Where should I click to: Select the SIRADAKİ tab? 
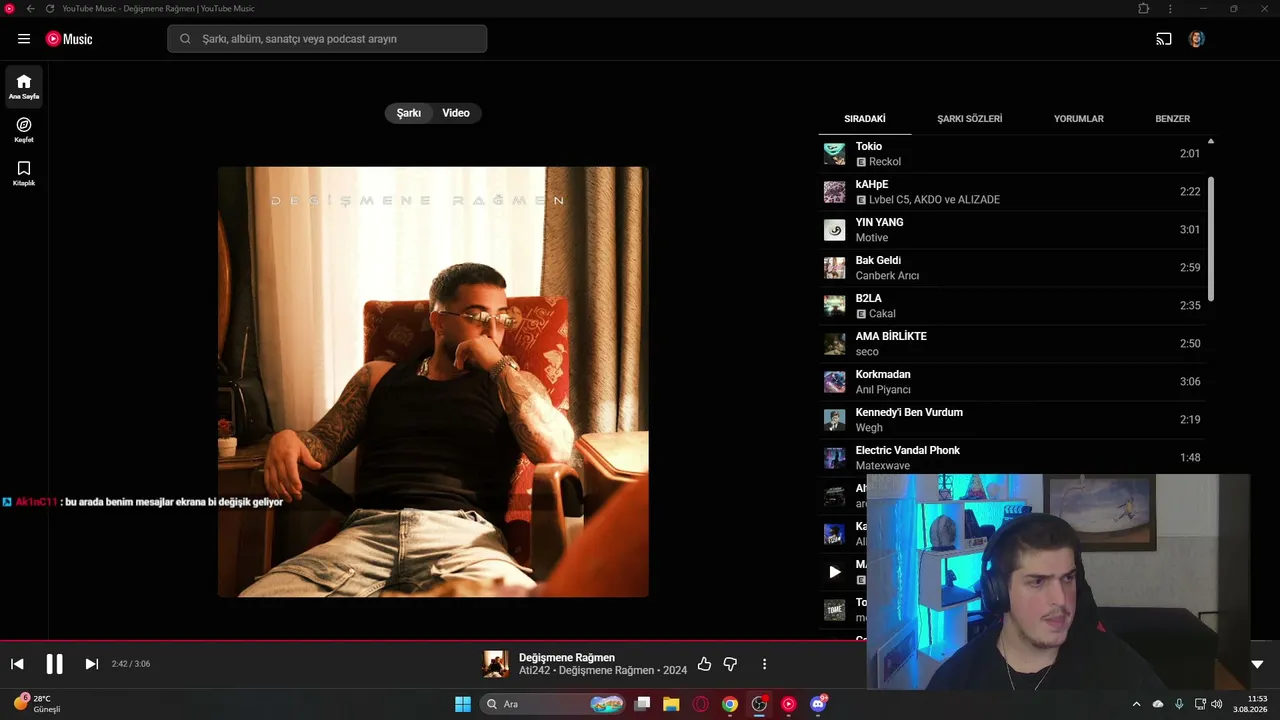click(x=865, y=119)
